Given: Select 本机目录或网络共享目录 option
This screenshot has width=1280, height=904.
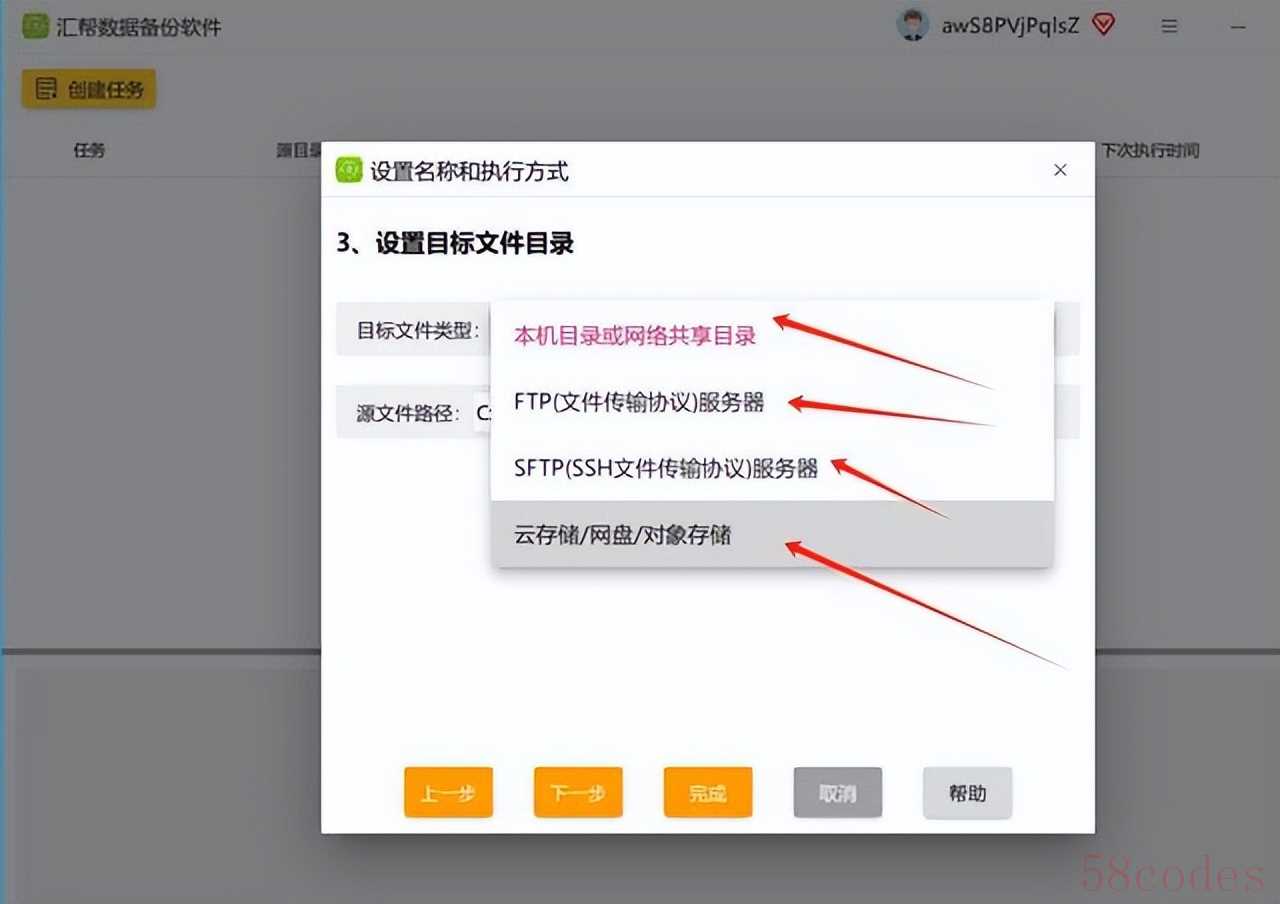Looking at the screenshot, I should (772, 336).
